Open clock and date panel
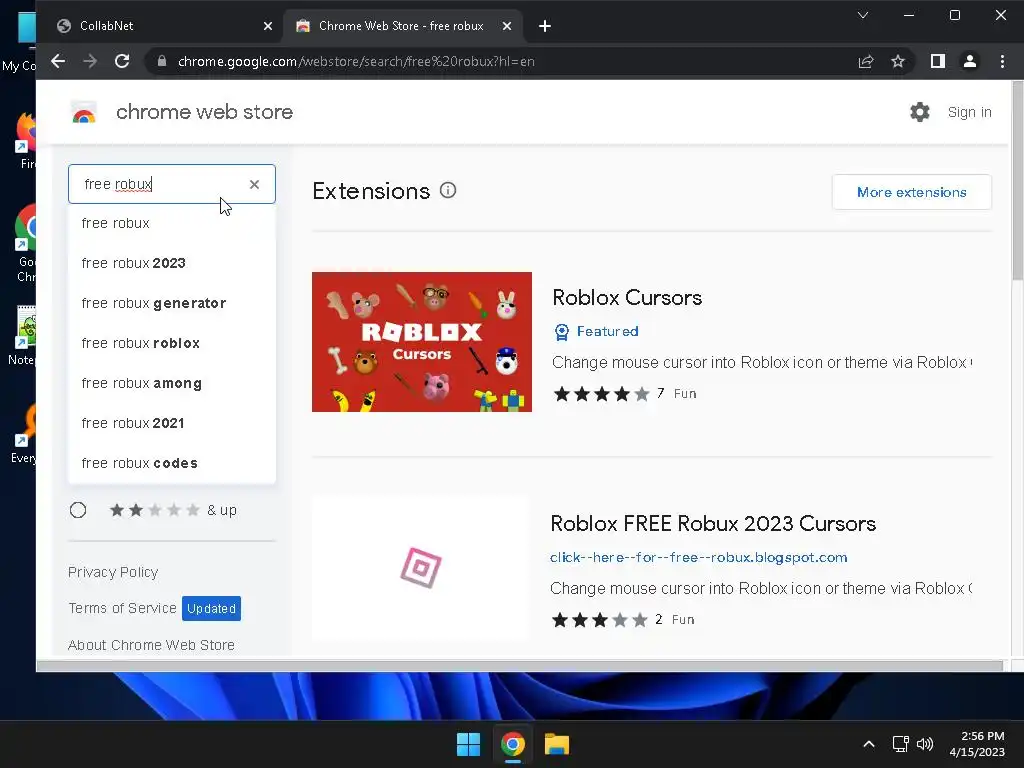 click(977, 744)
